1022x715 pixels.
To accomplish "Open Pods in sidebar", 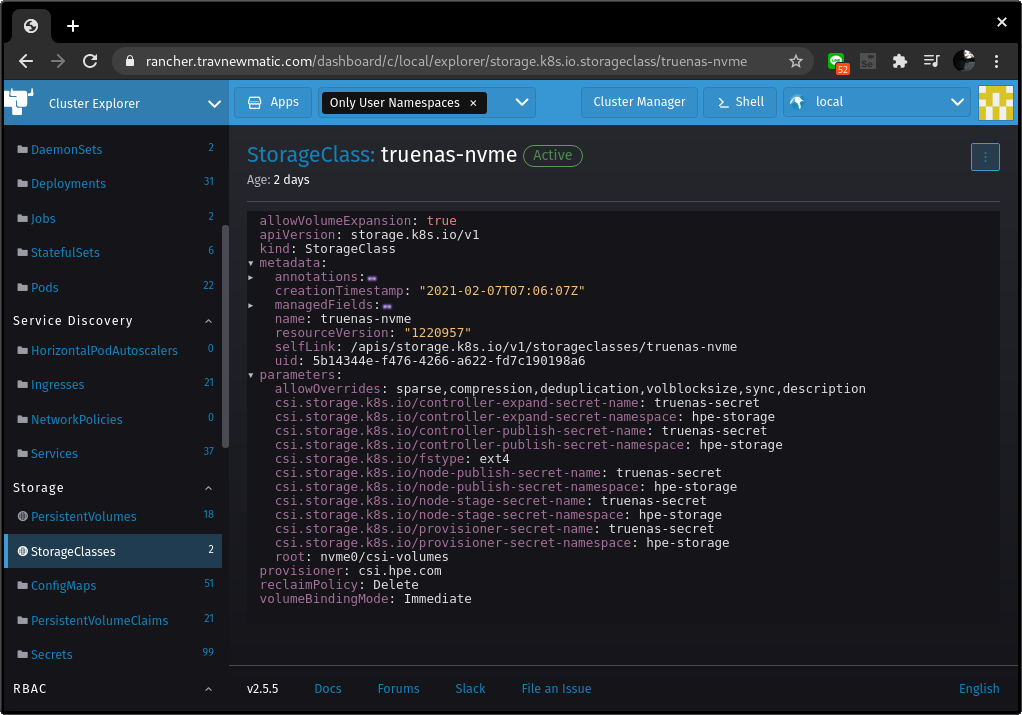I will [44, 287].
